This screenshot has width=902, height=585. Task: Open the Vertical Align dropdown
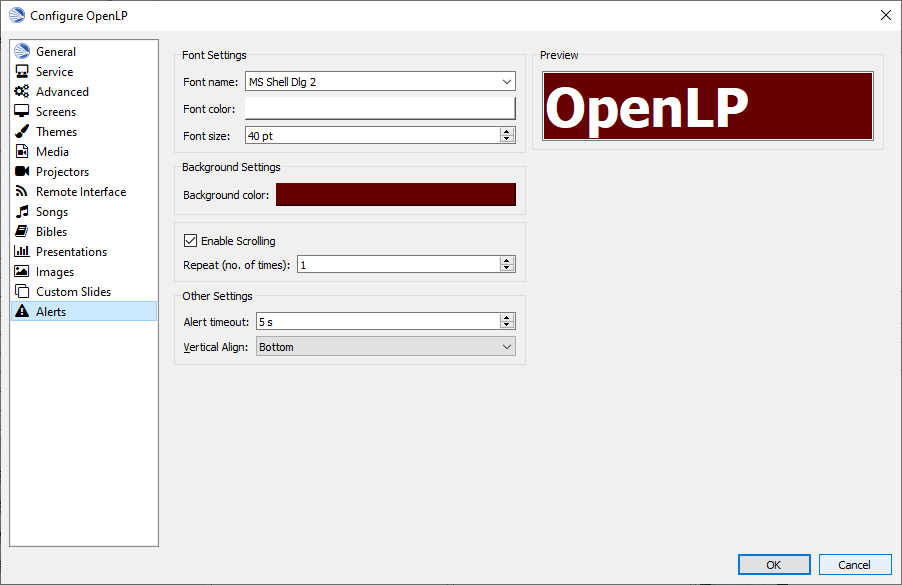pyautogui.click(x=506, y=347)
